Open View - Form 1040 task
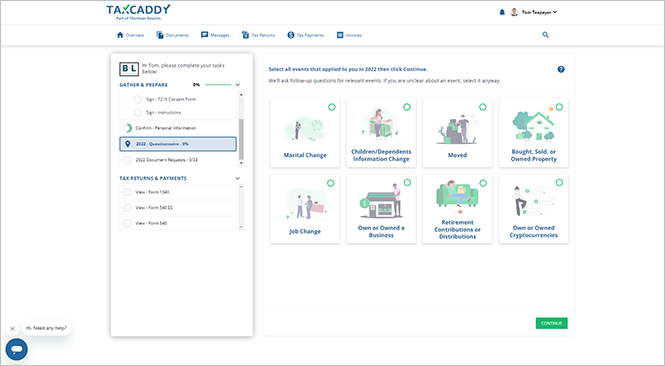 click(x=178, y=192)
